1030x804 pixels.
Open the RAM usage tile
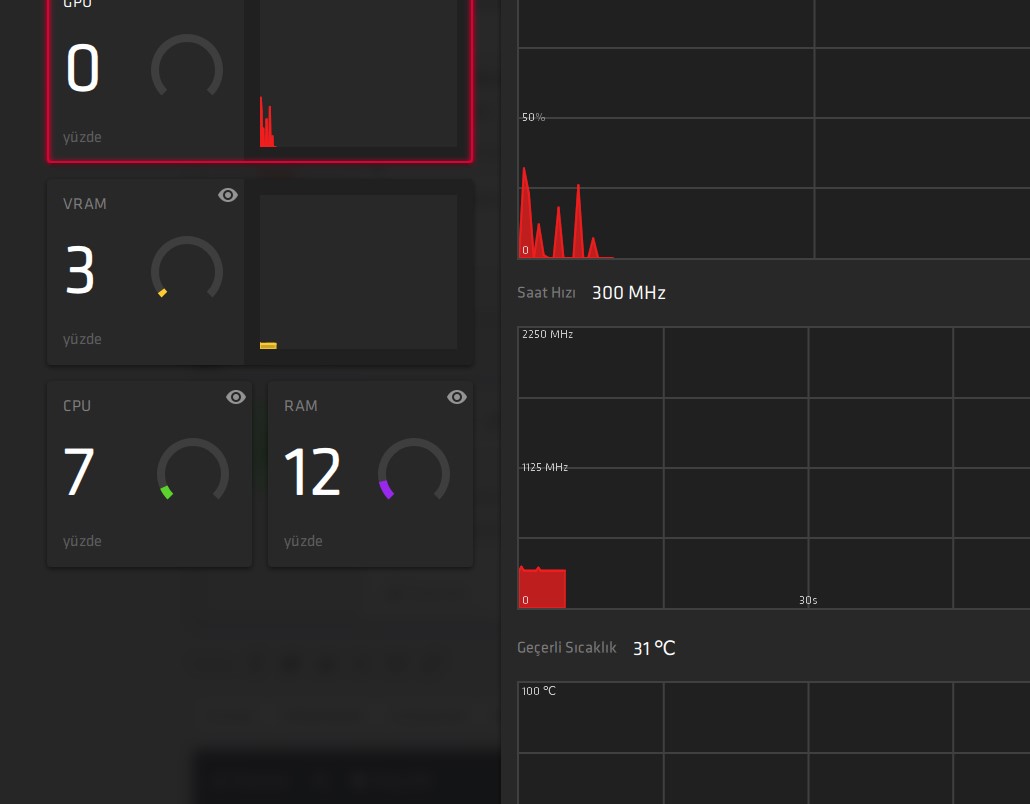click(370, 474)
